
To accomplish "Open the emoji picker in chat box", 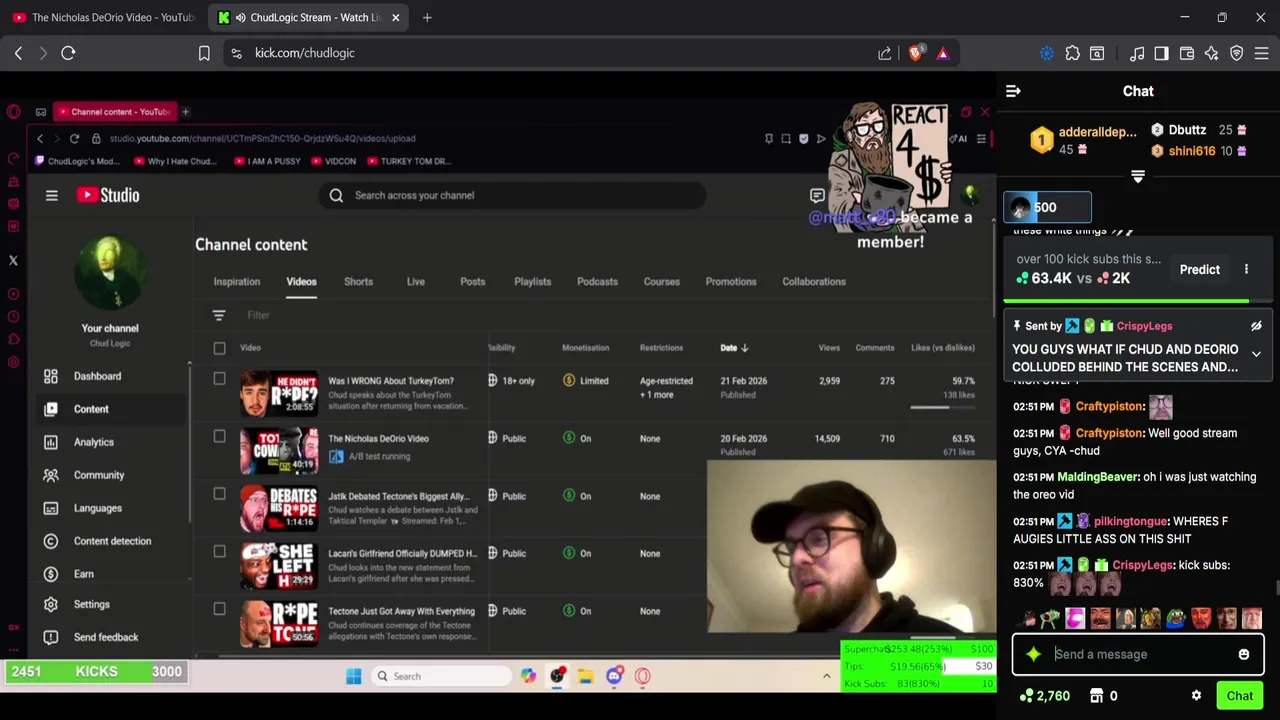I will (1244, 654).
